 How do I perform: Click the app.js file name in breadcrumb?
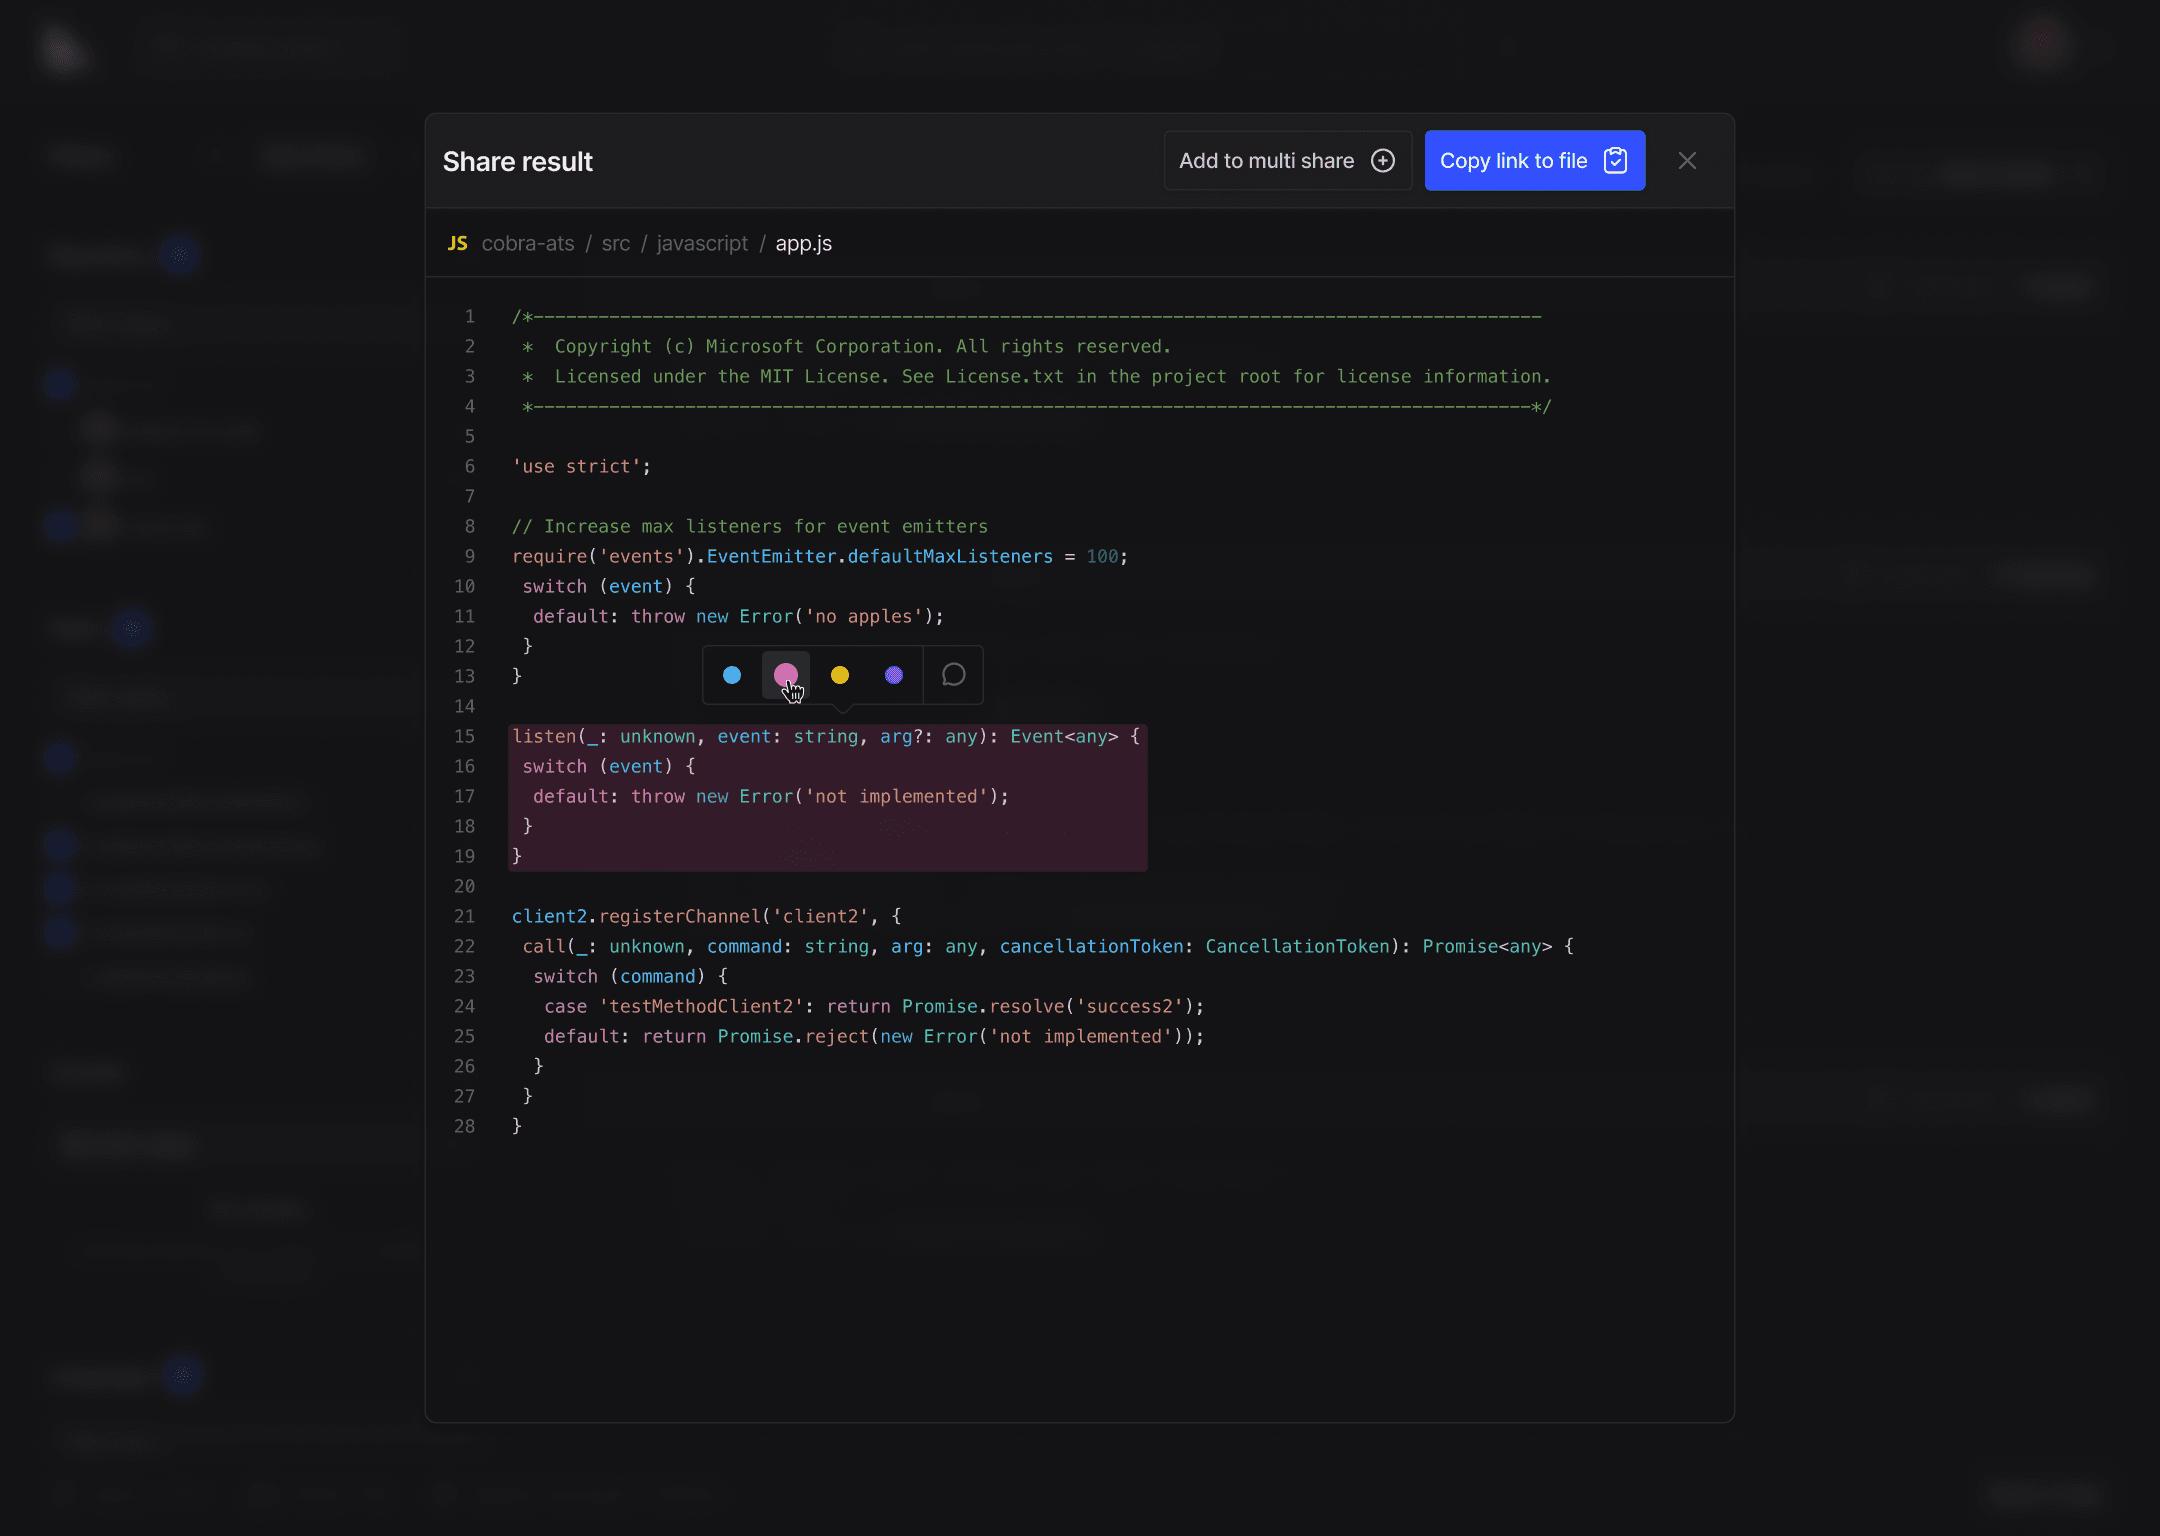click(x=803, y=243)
